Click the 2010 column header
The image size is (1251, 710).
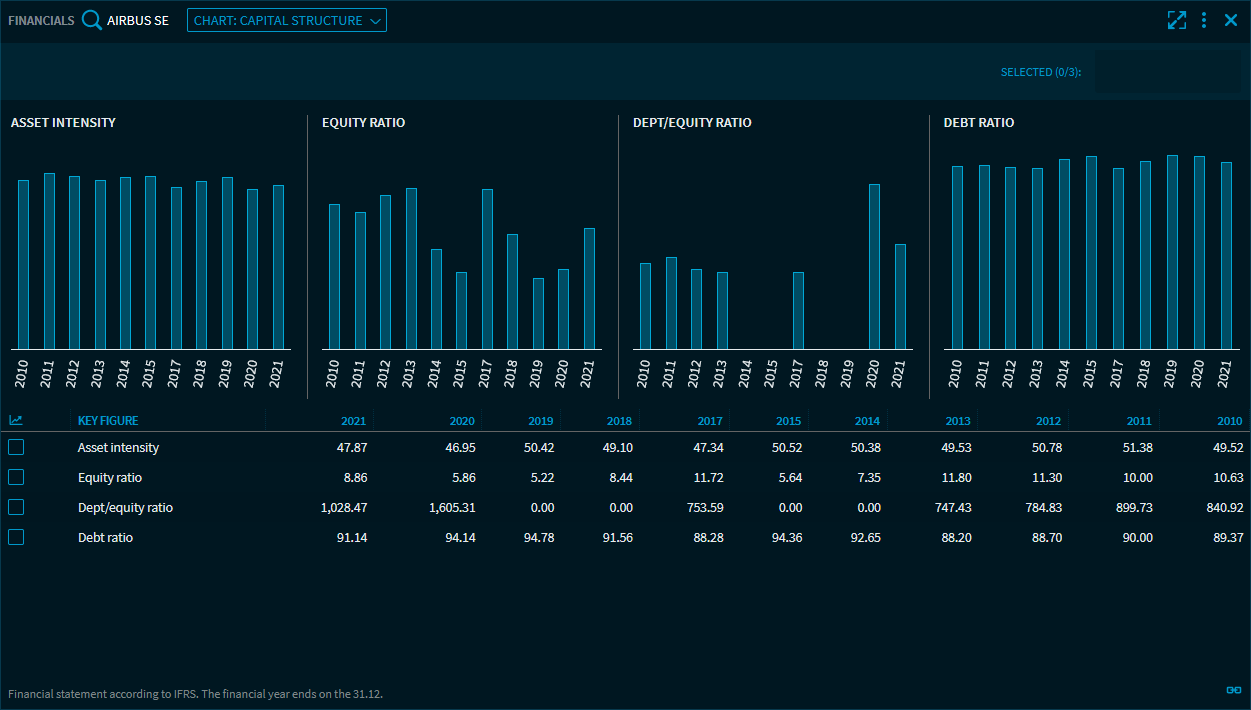pyautogui.click(x=1229, y=421)
